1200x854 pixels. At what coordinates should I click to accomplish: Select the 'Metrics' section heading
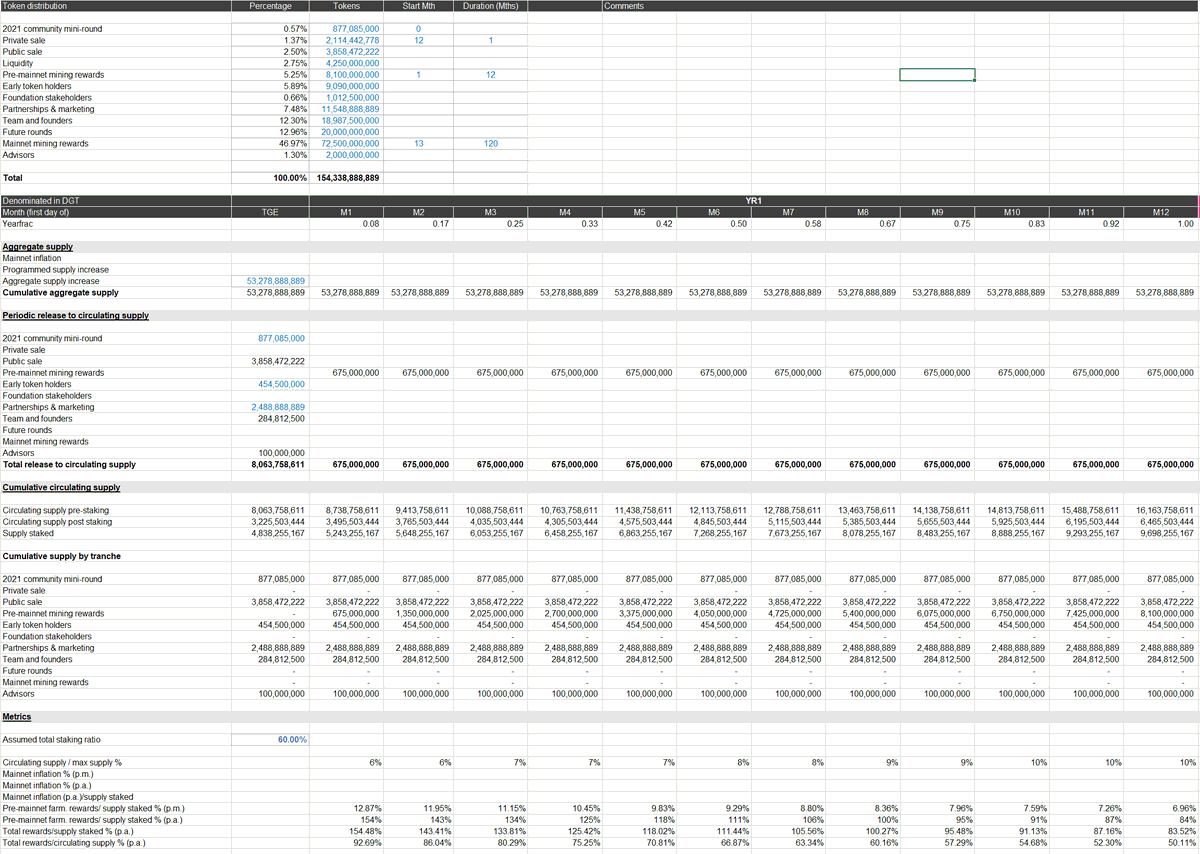pos(17,717)
